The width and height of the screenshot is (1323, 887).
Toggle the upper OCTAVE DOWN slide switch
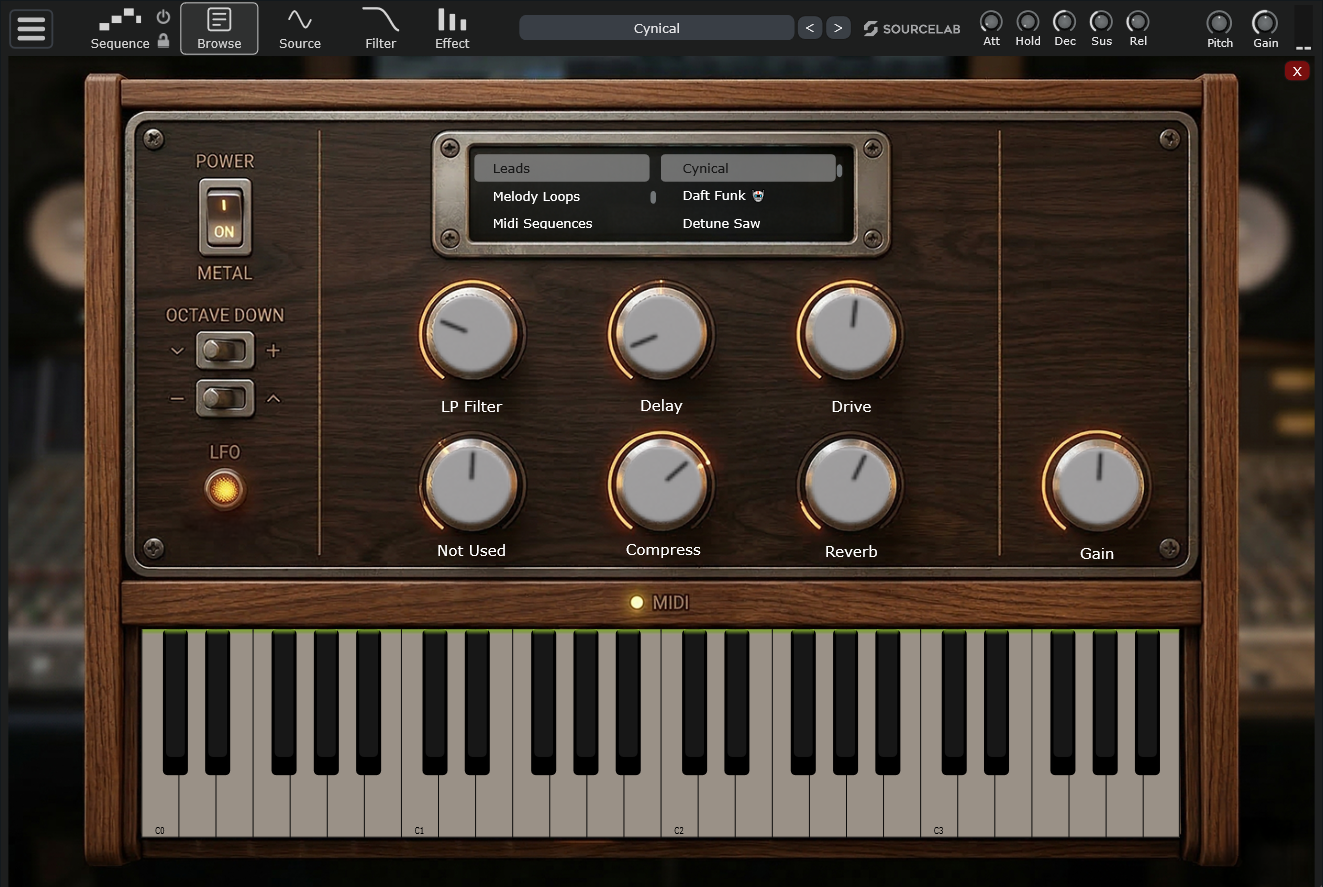pos(224,350)
